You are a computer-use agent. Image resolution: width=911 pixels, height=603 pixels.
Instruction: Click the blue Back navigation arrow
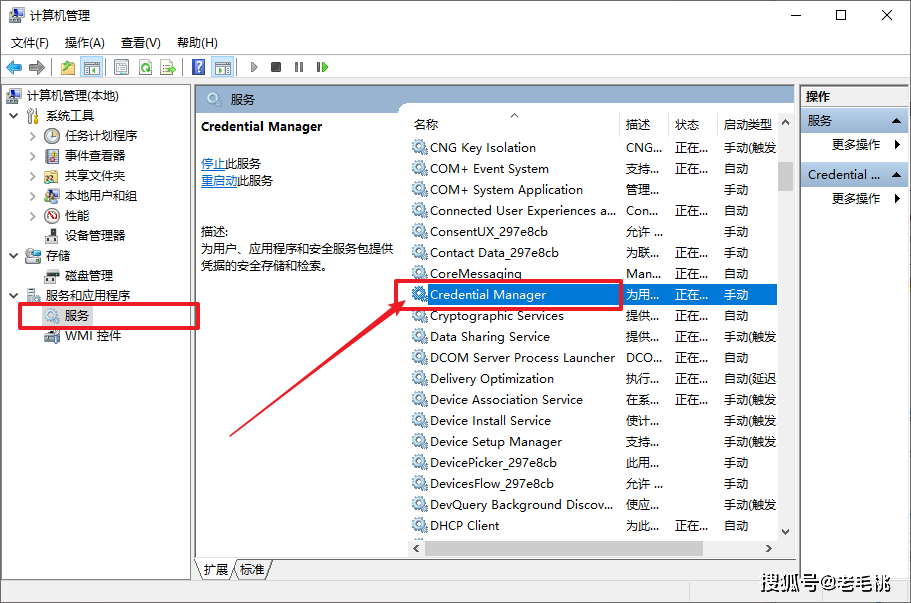14,67
